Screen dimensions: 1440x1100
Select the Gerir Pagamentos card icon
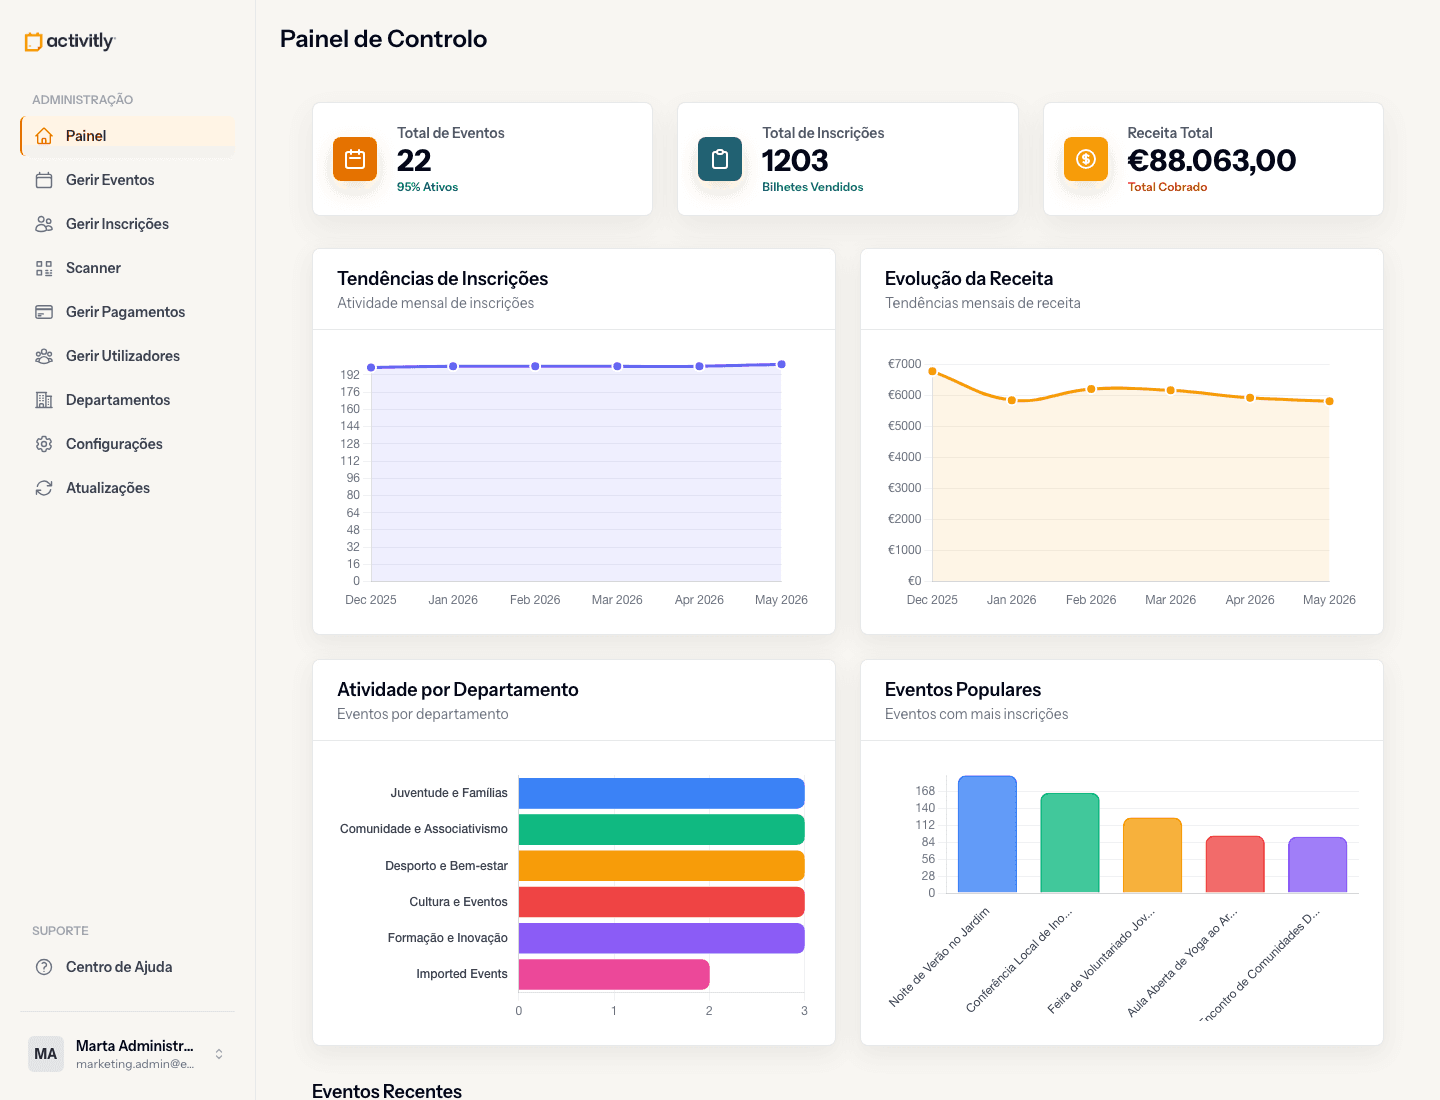click(x=44, y=312)
